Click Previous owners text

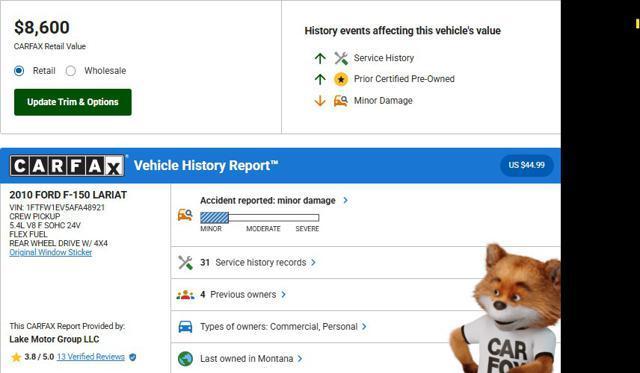pos(243,294)
